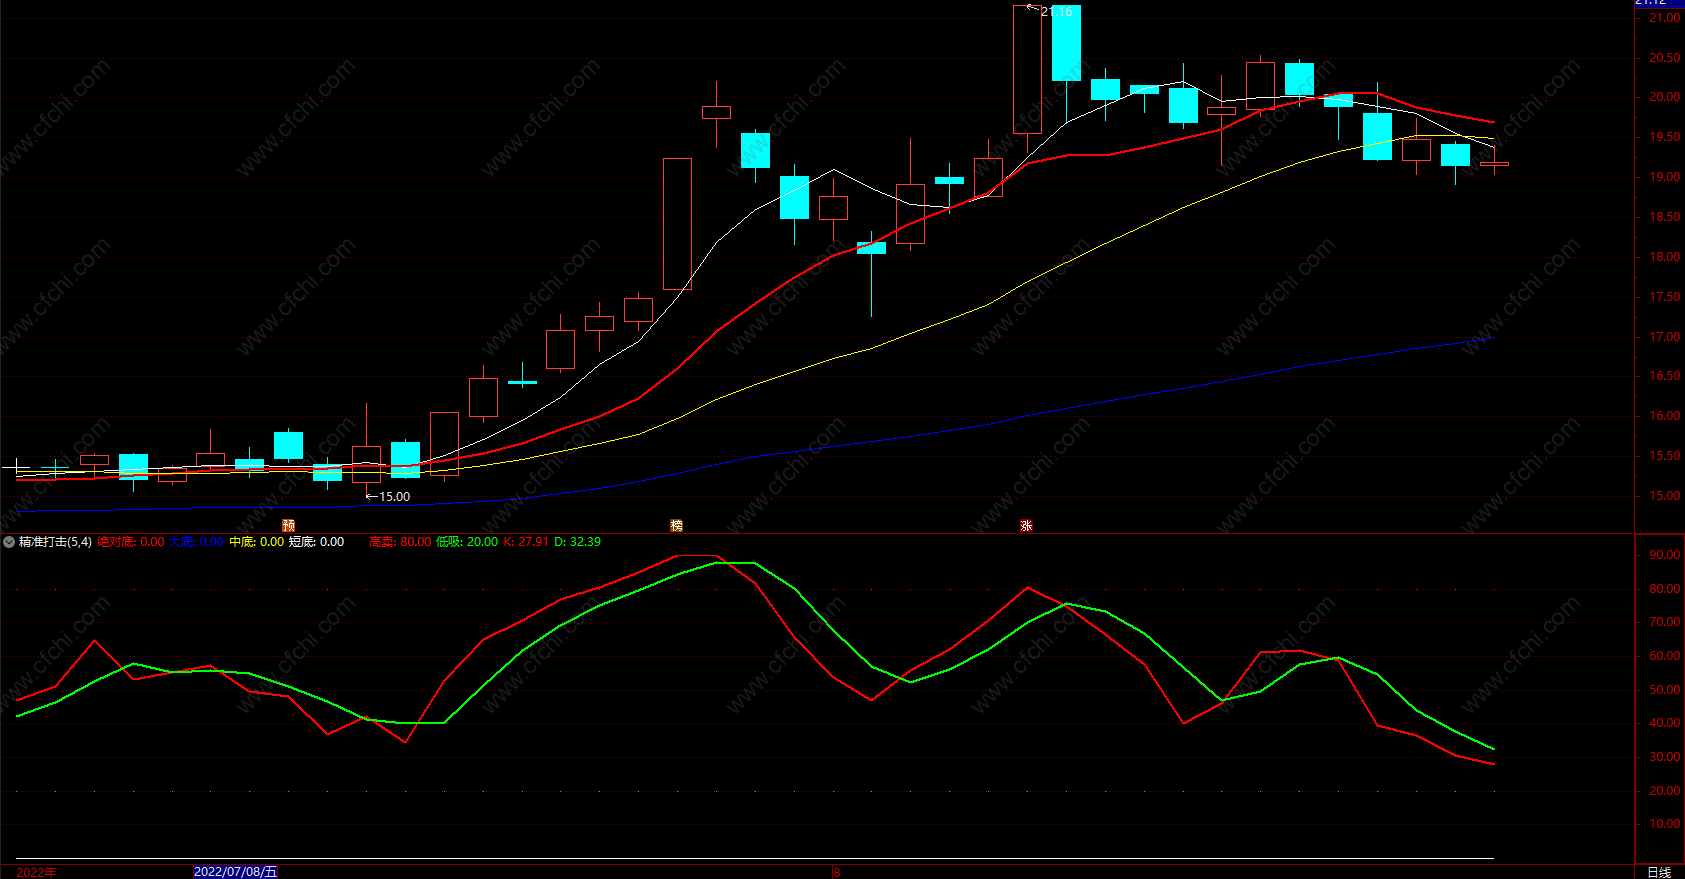Viewport: 1685px width, 879px height.
Task: Select the 中底: 0.00 readout
Action: pyautogui.click(x=257, y=542)
